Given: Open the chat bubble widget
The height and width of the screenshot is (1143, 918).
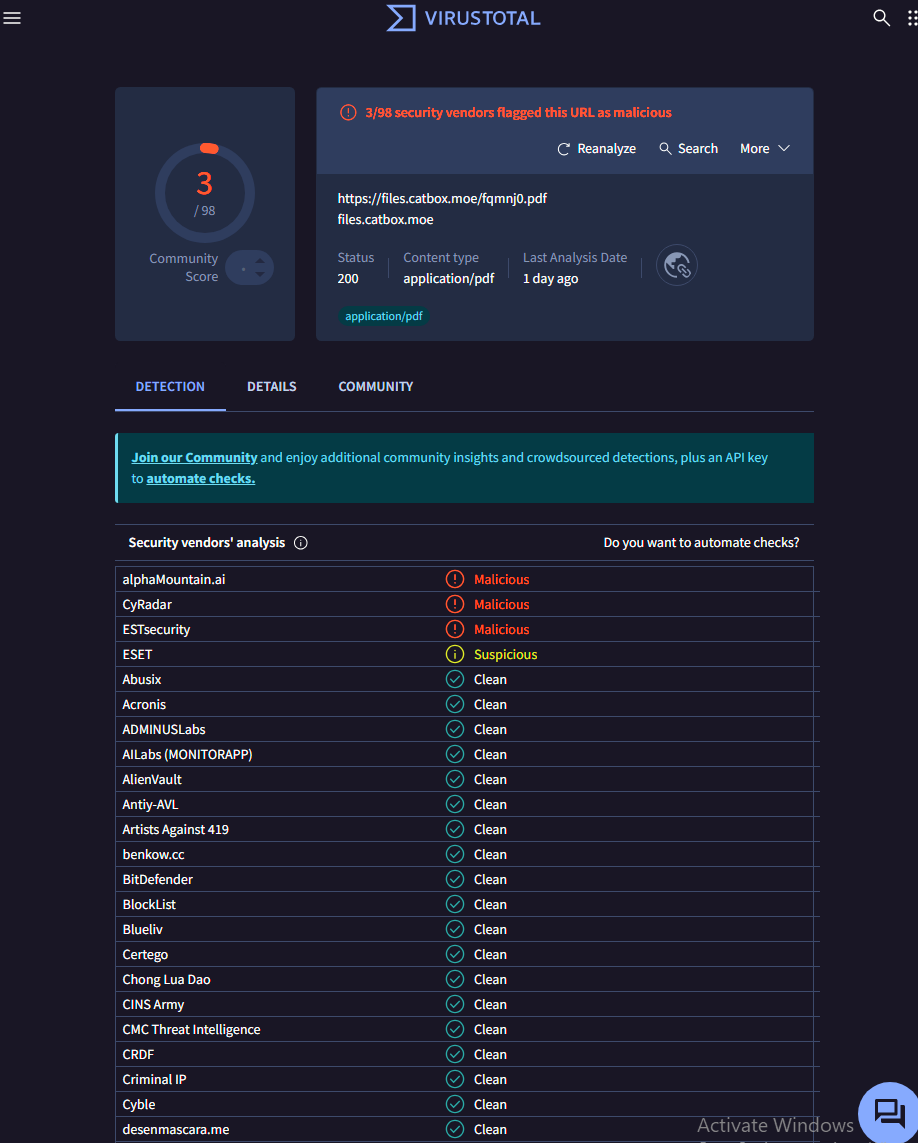Looking at the screenshot, I should pos(890,1113).
